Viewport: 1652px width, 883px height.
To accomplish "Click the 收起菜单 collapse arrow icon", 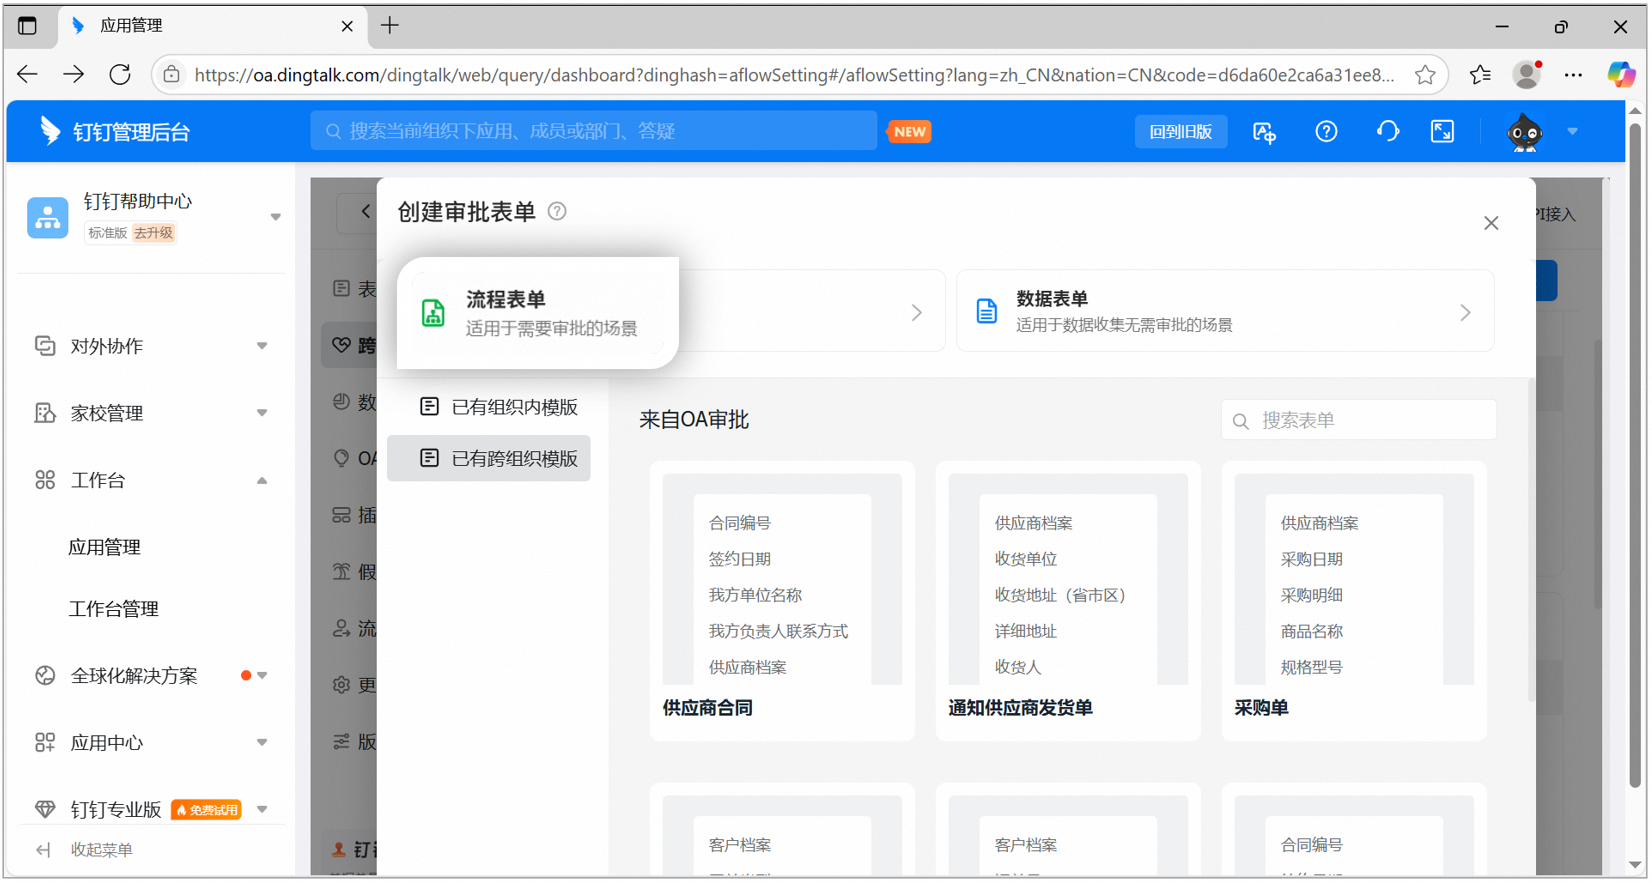I will 43,850.
